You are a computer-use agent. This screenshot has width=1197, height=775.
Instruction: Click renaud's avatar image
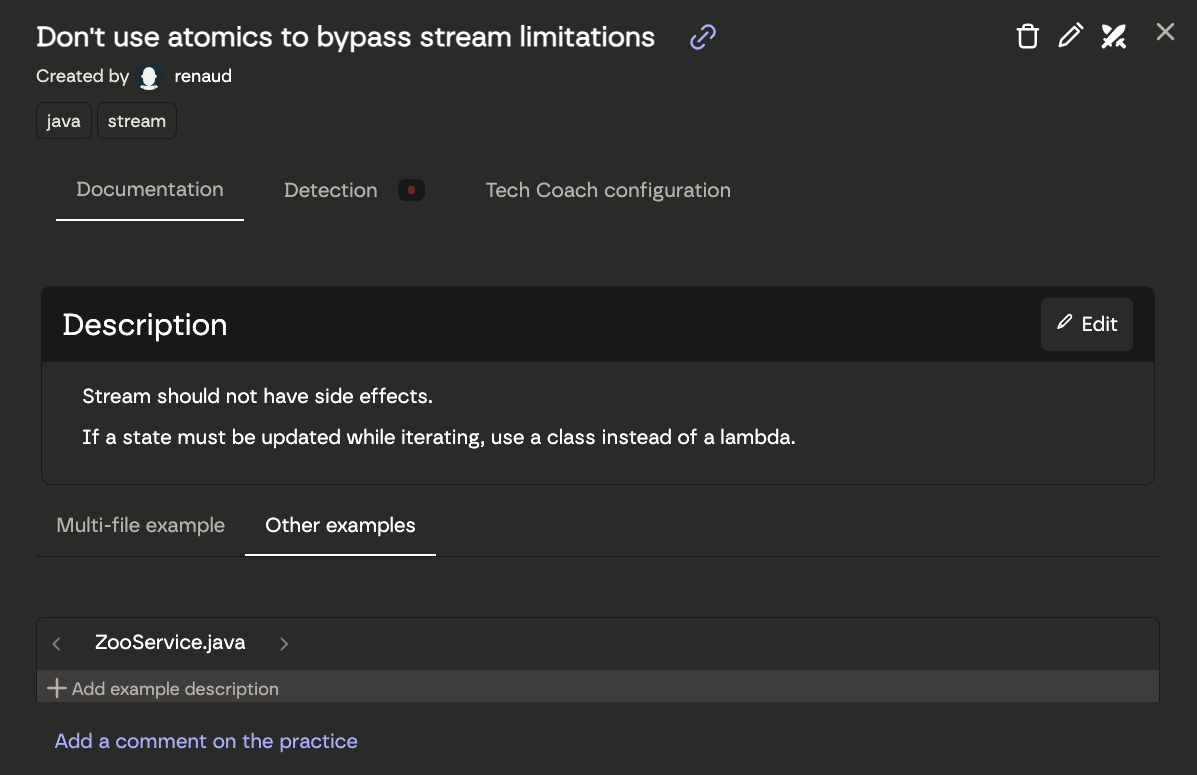(x=150, y=77)
